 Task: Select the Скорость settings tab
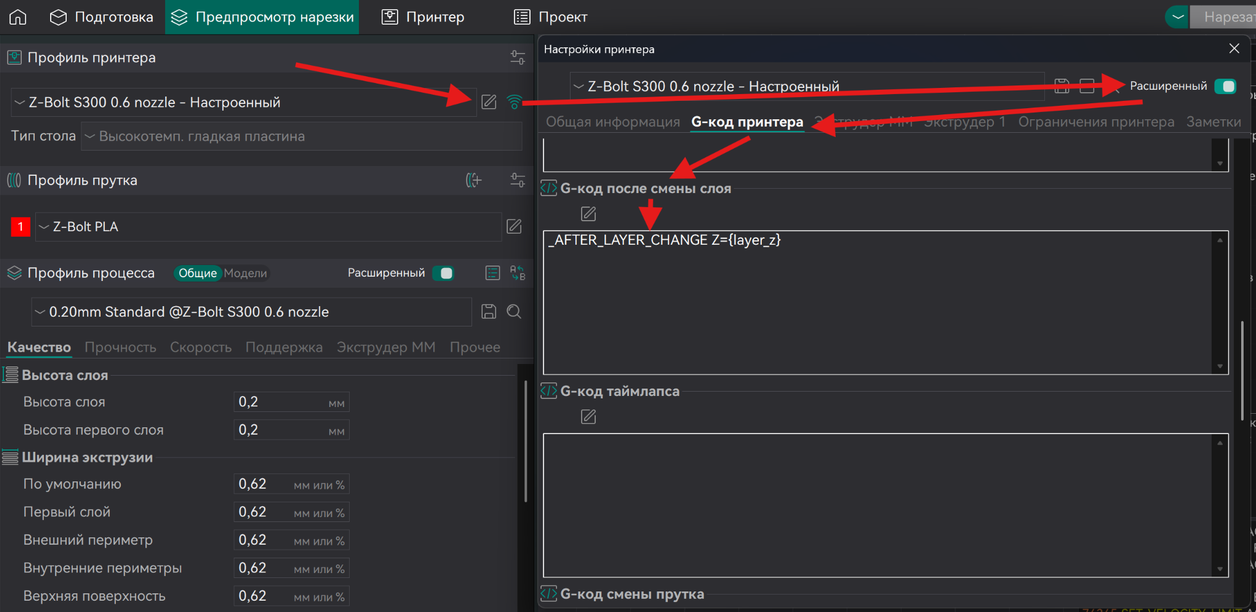pyautogui.click(x=201, y=347)
